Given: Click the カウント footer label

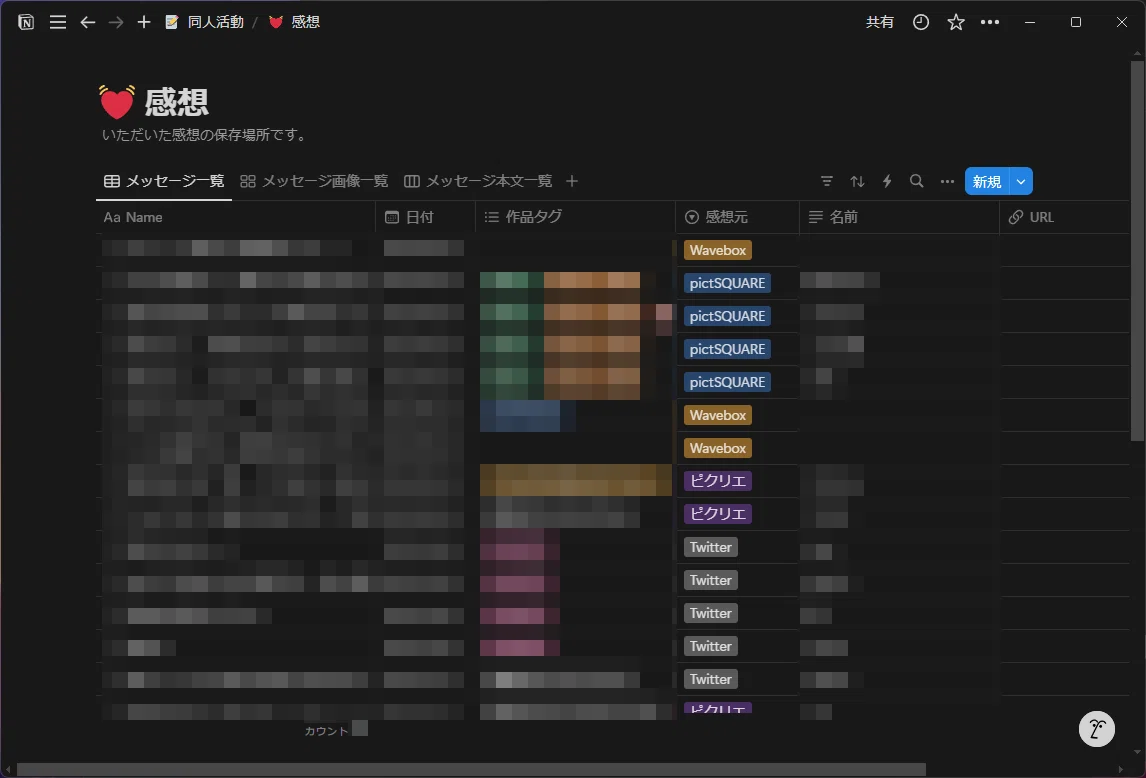Looking at the screenshot, I should pyautogui.click(x=326, y=730).
